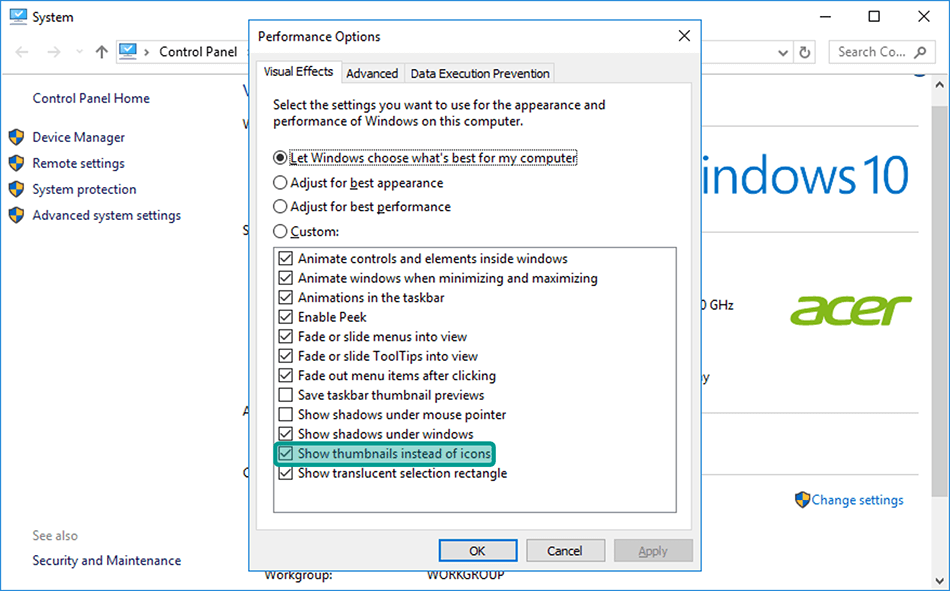The height and width of the screenshot is (591, 950).
Task: Check Show shadows under mouse pointer
Action: pyautogui.click(x=285, y=414)
